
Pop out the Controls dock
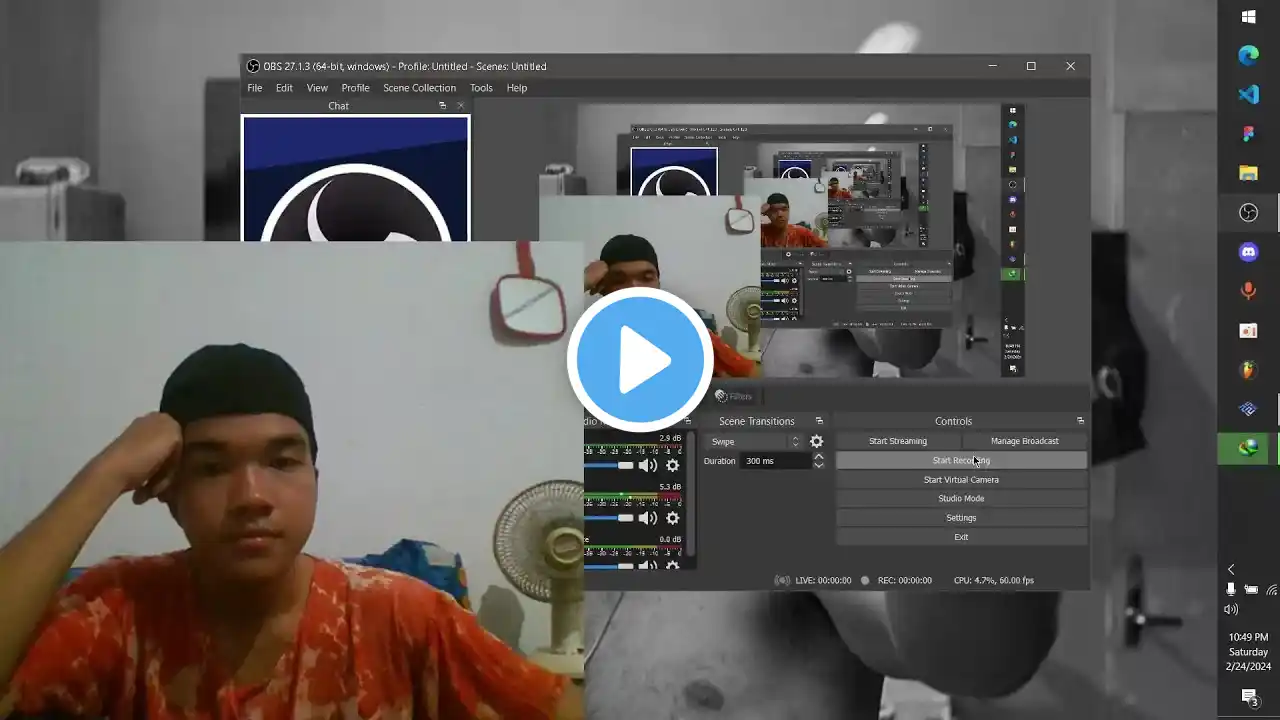[1080, 421]
